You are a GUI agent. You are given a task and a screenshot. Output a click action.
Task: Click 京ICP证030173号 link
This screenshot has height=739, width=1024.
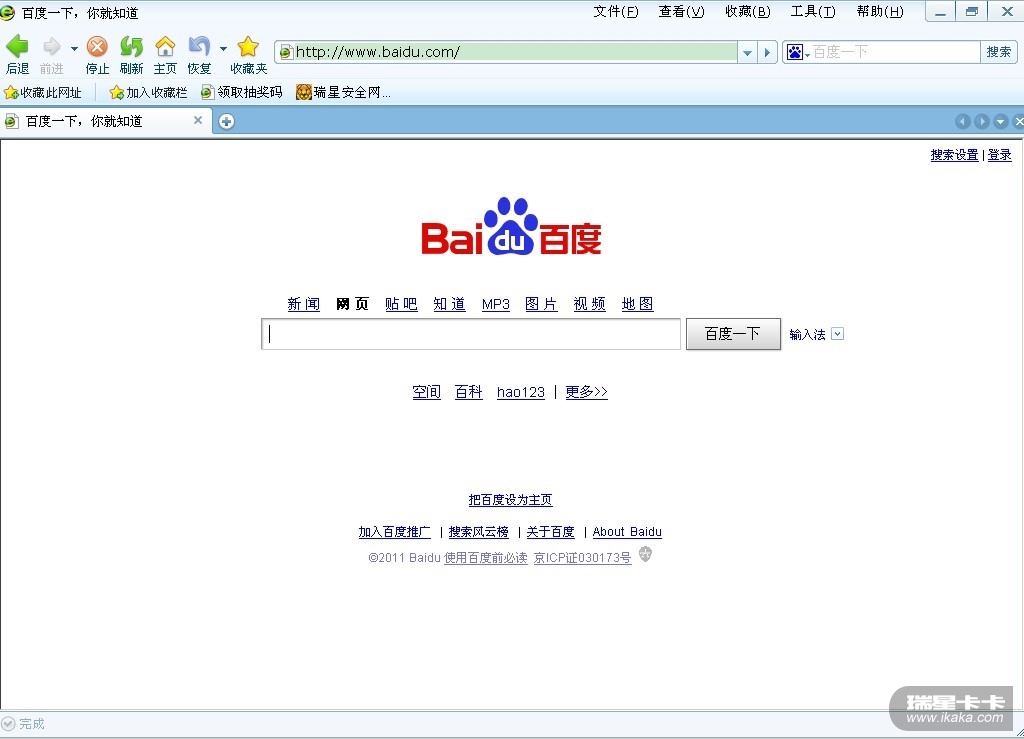[583, 558]
